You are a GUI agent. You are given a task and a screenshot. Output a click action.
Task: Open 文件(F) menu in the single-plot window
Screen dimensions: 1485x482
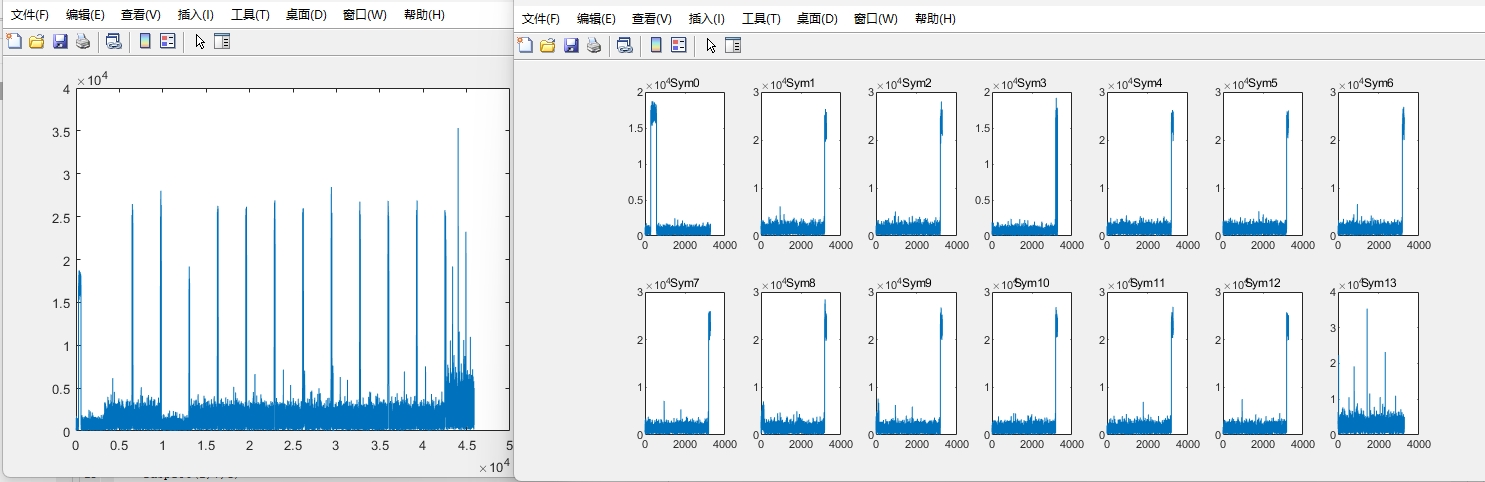30,15
